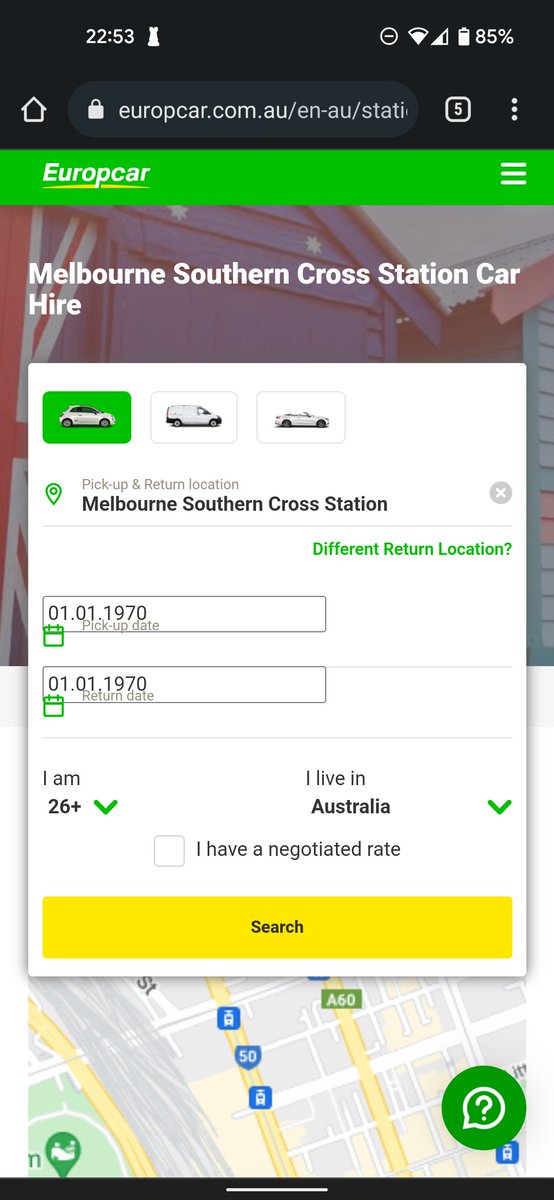Clear the pick-up location field
The height and width of the screenshot is (1200, 554).
[501, 492]
